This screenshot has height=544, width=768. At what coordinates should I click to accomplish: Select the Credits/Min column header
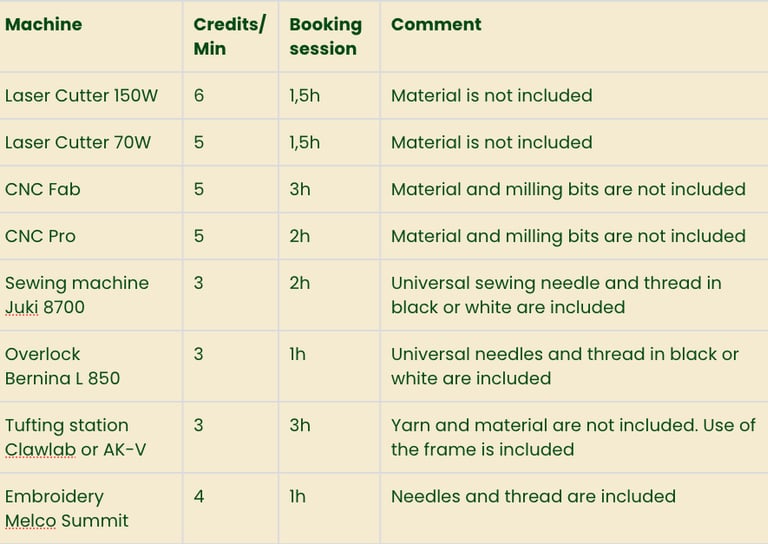coord(229,36)
